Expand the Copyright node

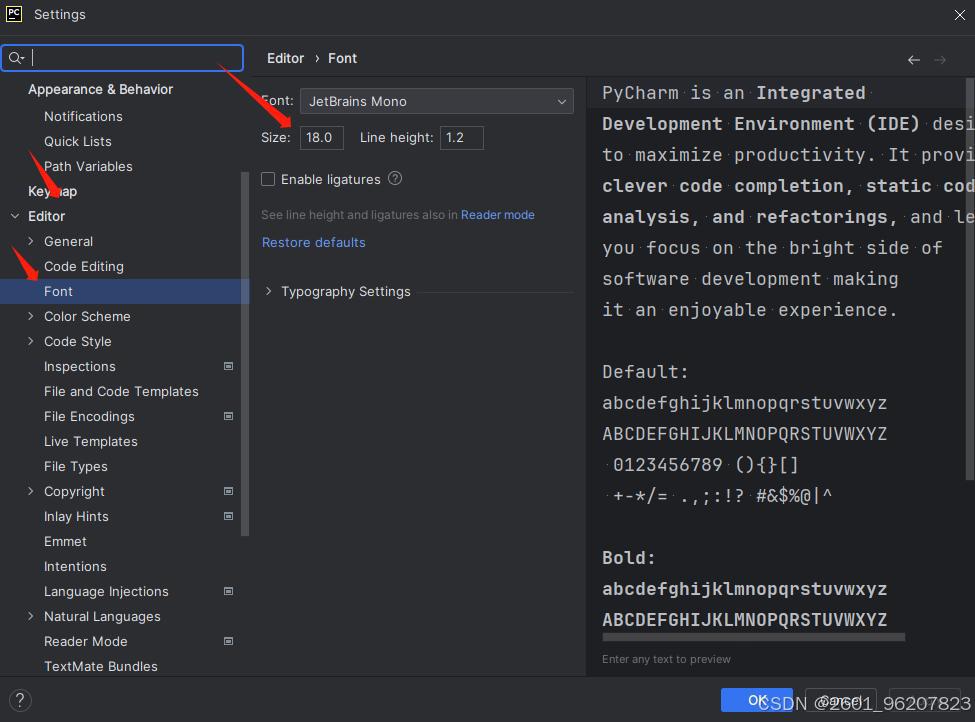pyautogui.click(x=30, y=491)
